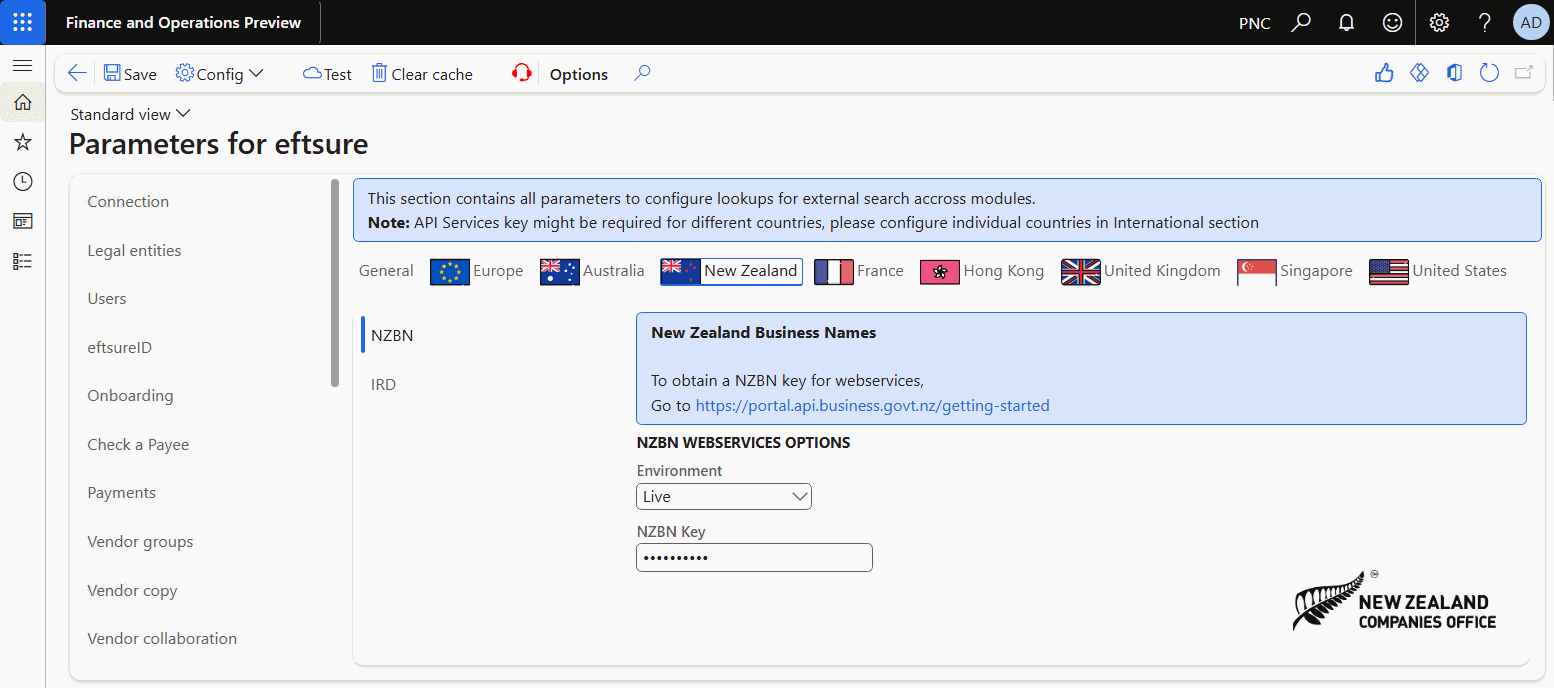
Task: Open the Environment dropdown set to Live
Action: click(x=724, y=496)
